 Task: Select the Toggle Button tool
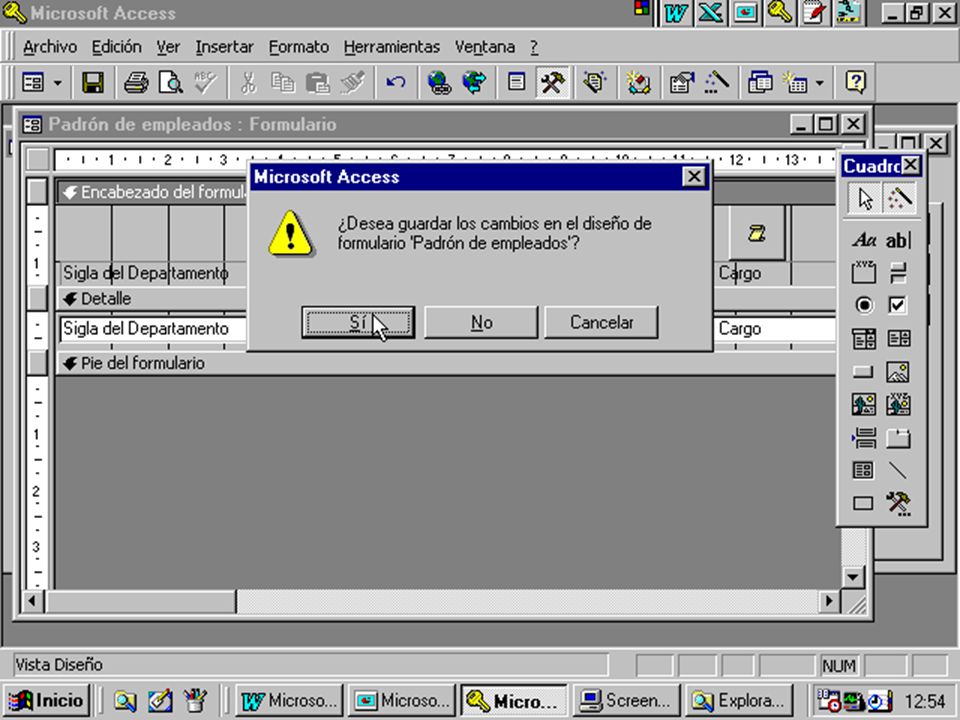point(898,272)
